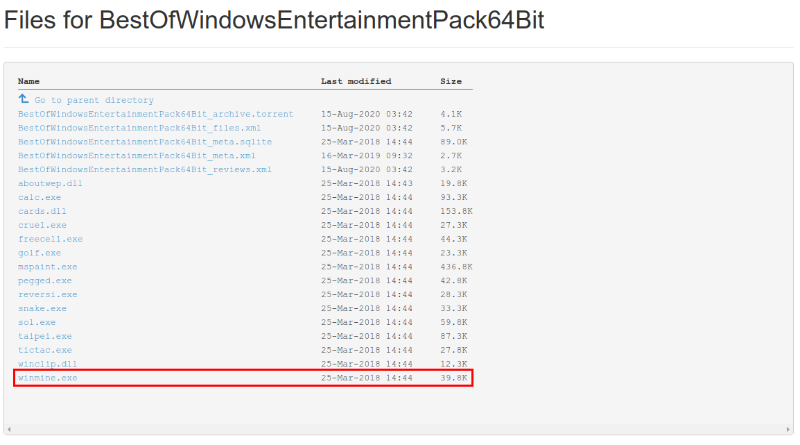The image size is (800, 445).
Task: Open the meta.sqlite file link
Action: tap(144, 142)
